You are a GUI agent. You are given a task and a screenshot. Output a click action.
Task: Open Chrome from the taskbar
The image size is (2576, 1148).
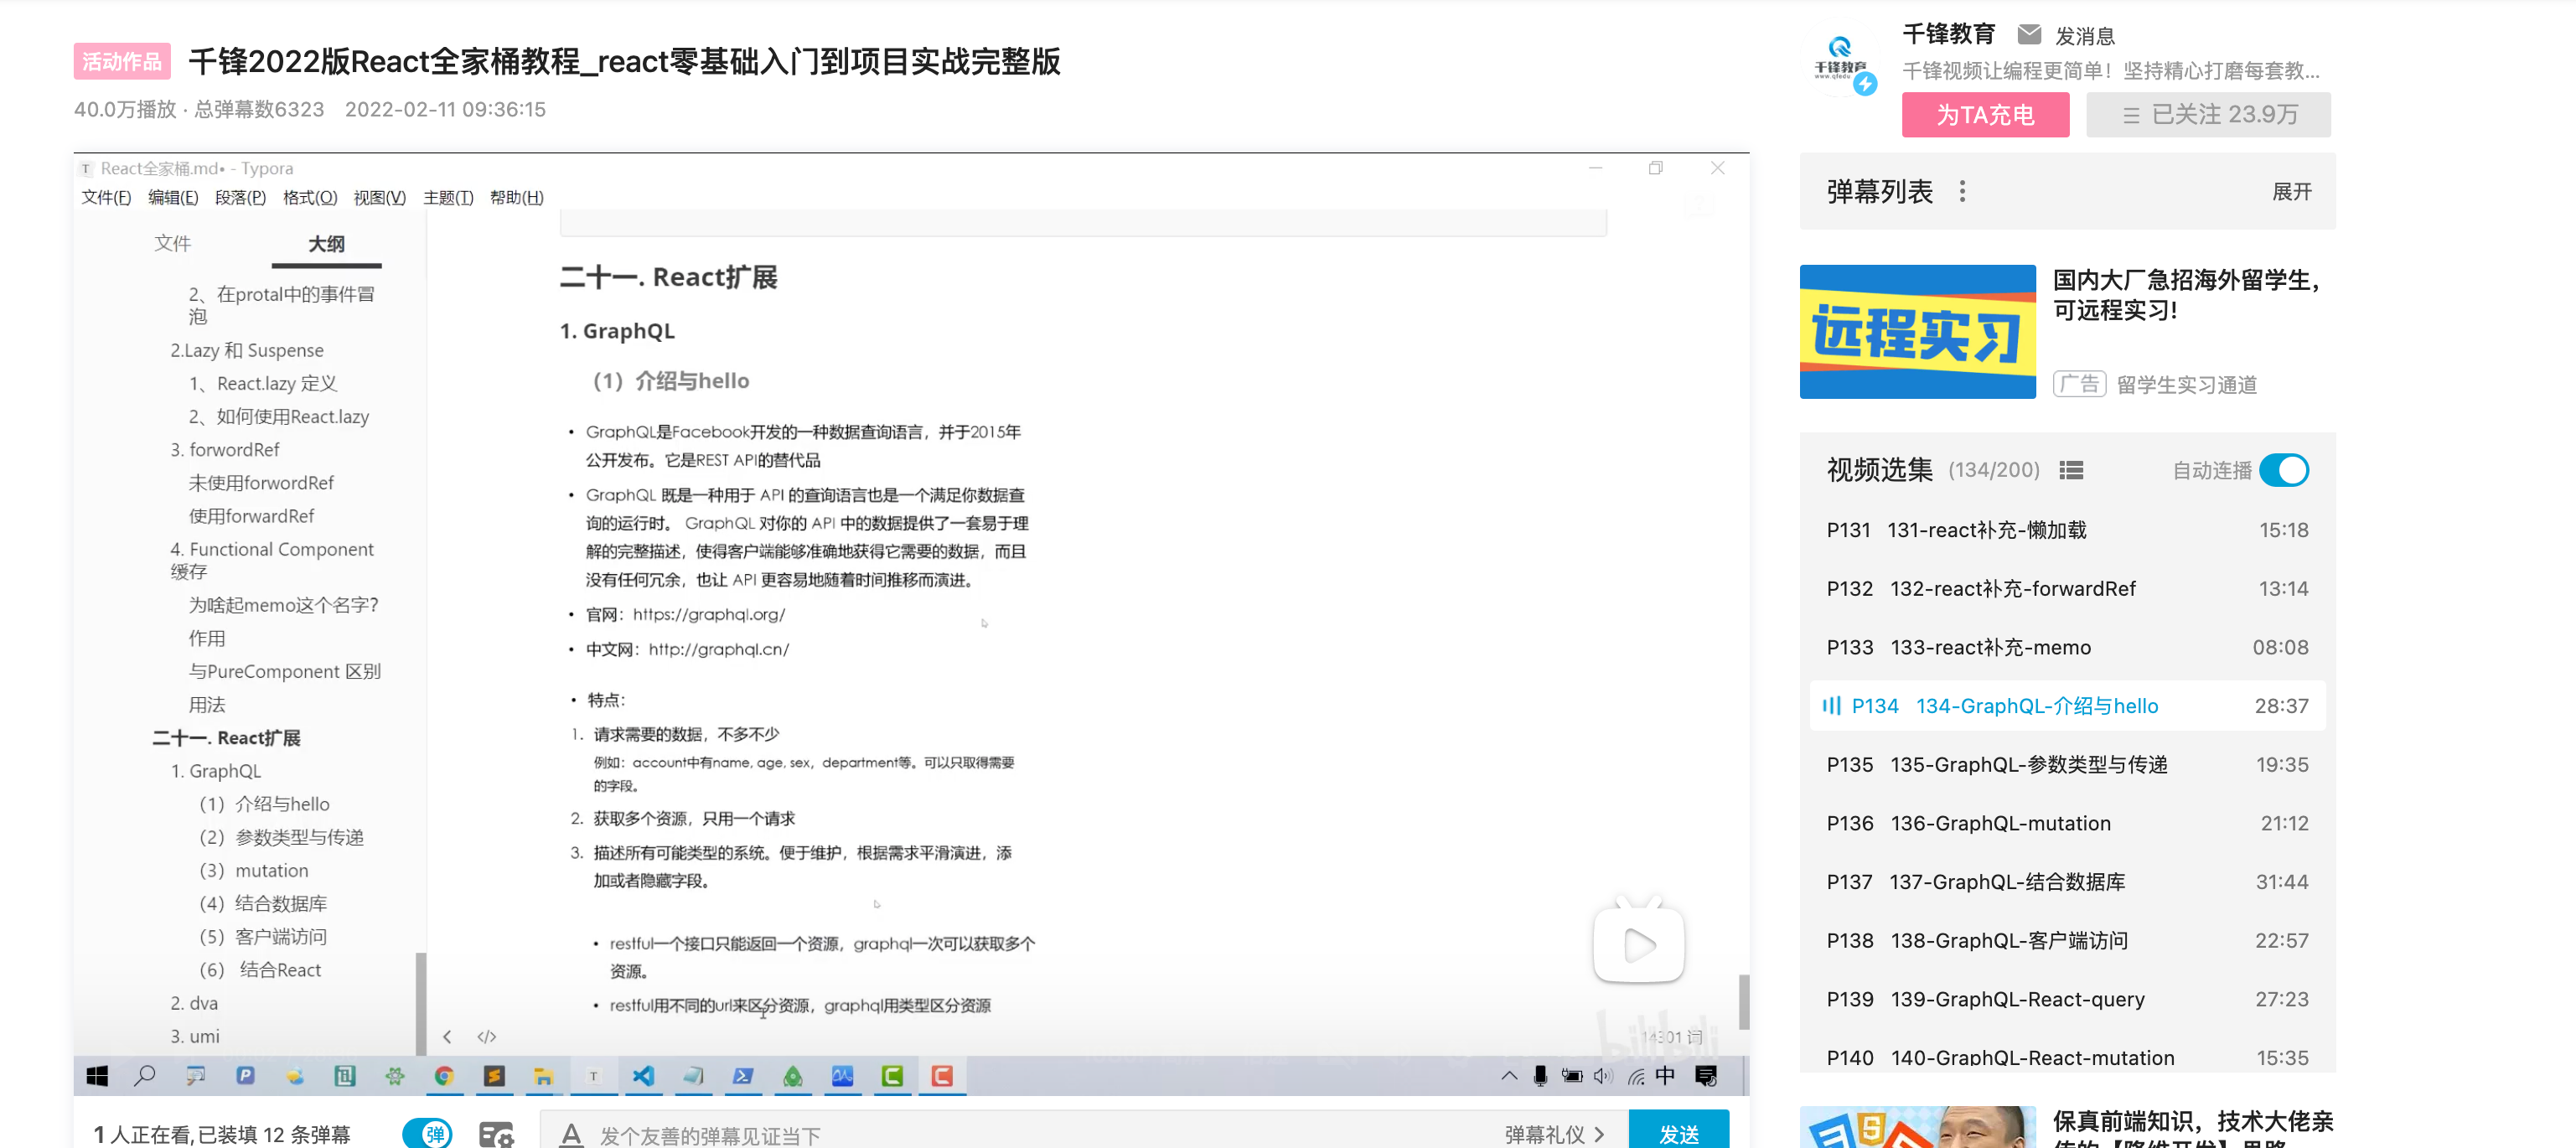coord(444,1076)
